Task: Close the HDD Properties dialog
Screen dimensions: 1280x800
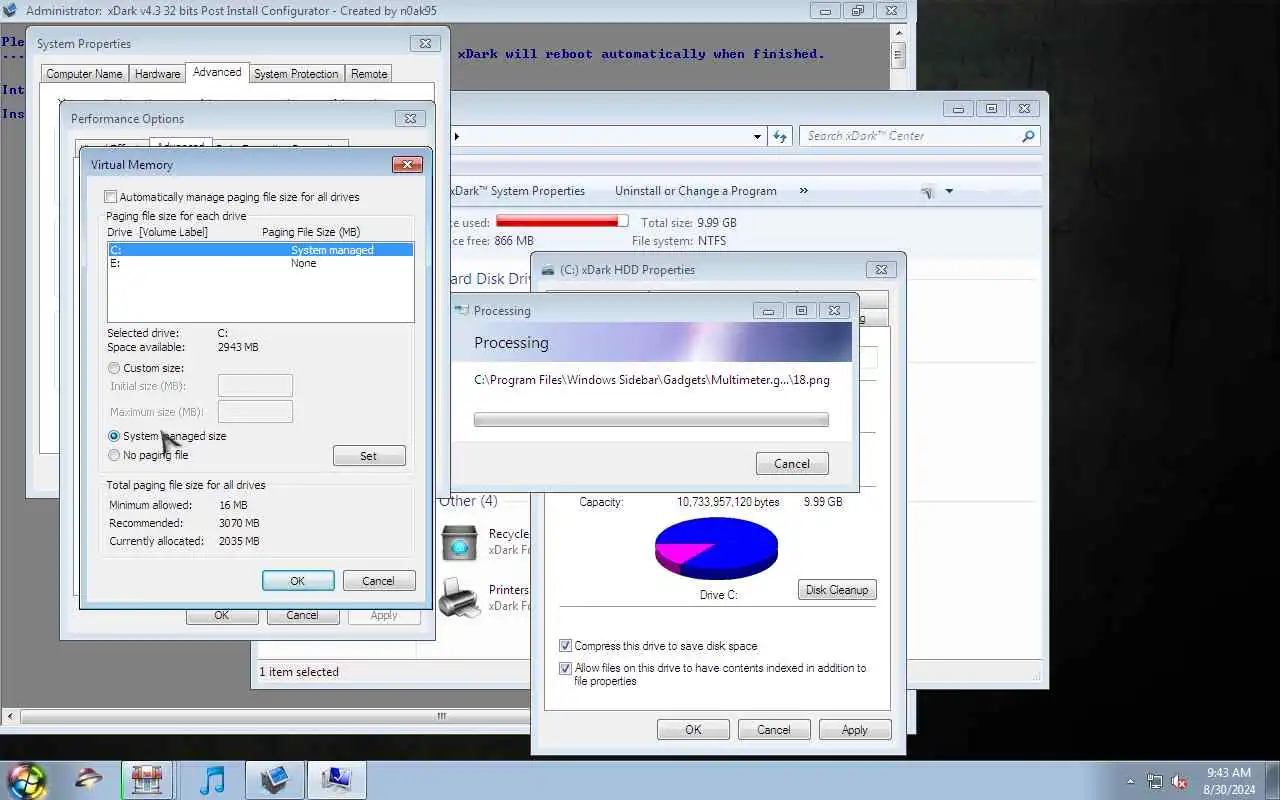Action: [x=881, y=270]
